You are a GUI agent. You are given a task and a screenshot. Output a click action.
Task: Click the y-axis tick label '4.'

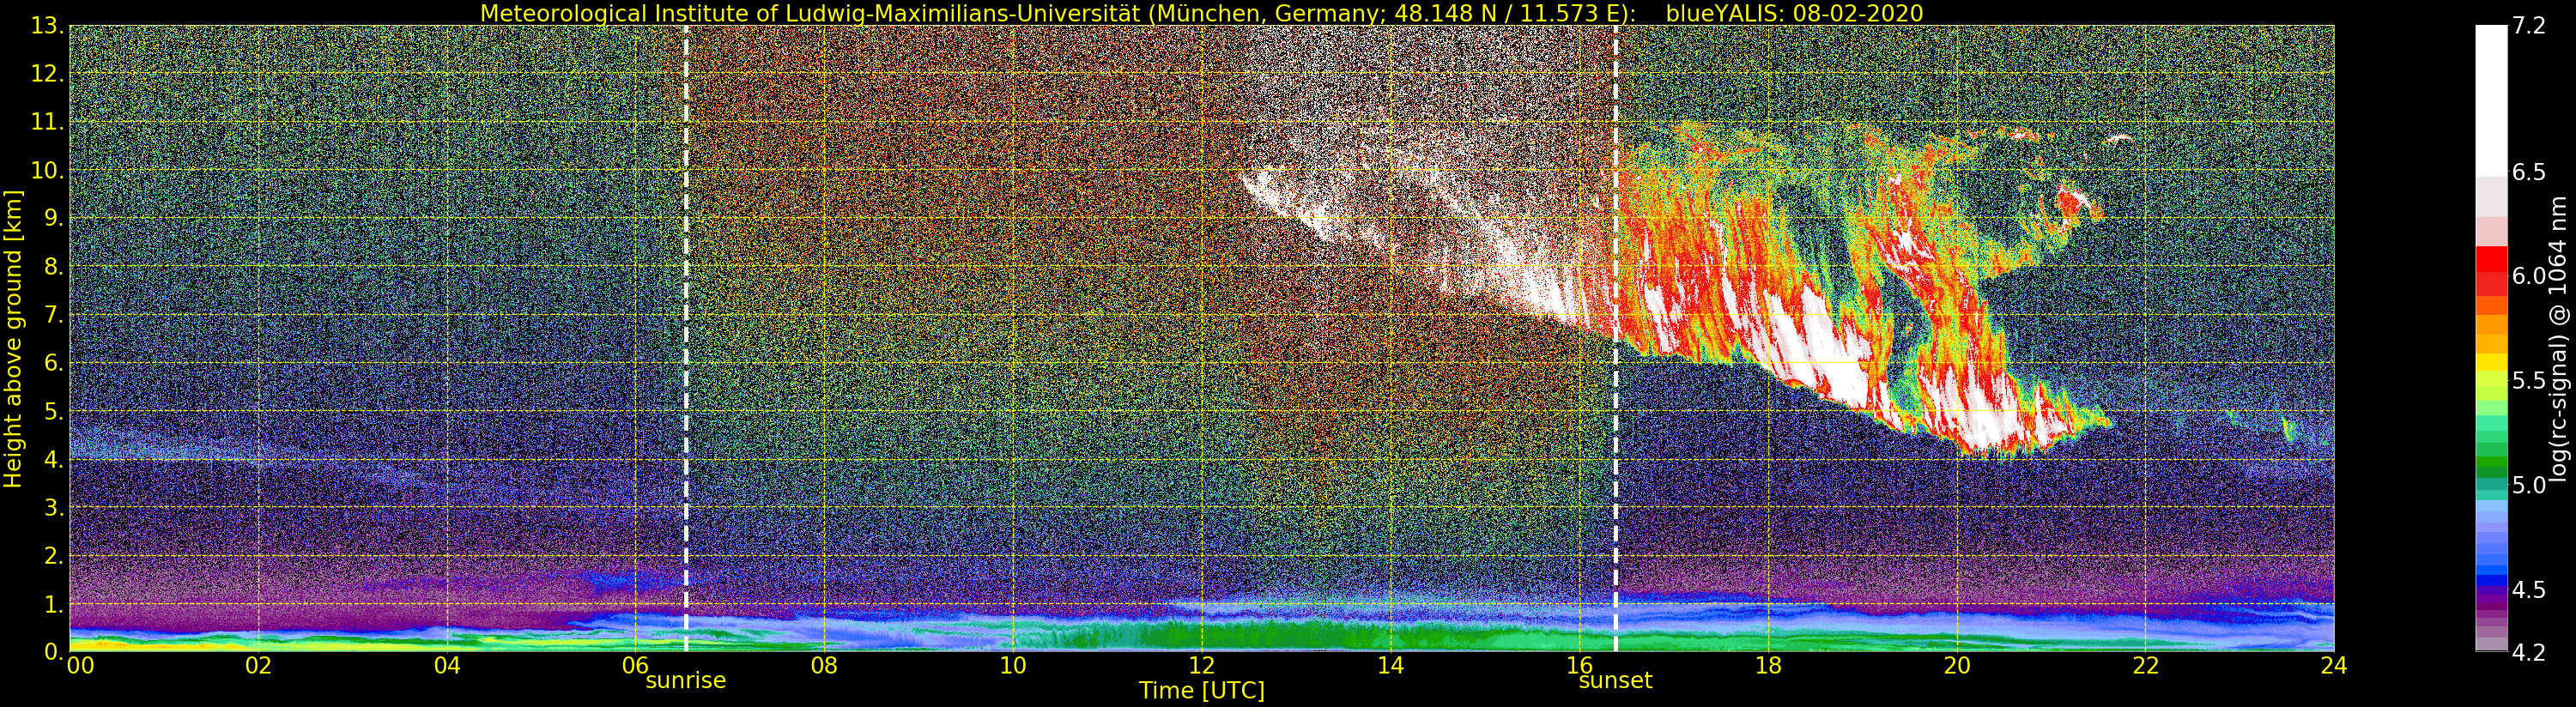click(54, 459)
